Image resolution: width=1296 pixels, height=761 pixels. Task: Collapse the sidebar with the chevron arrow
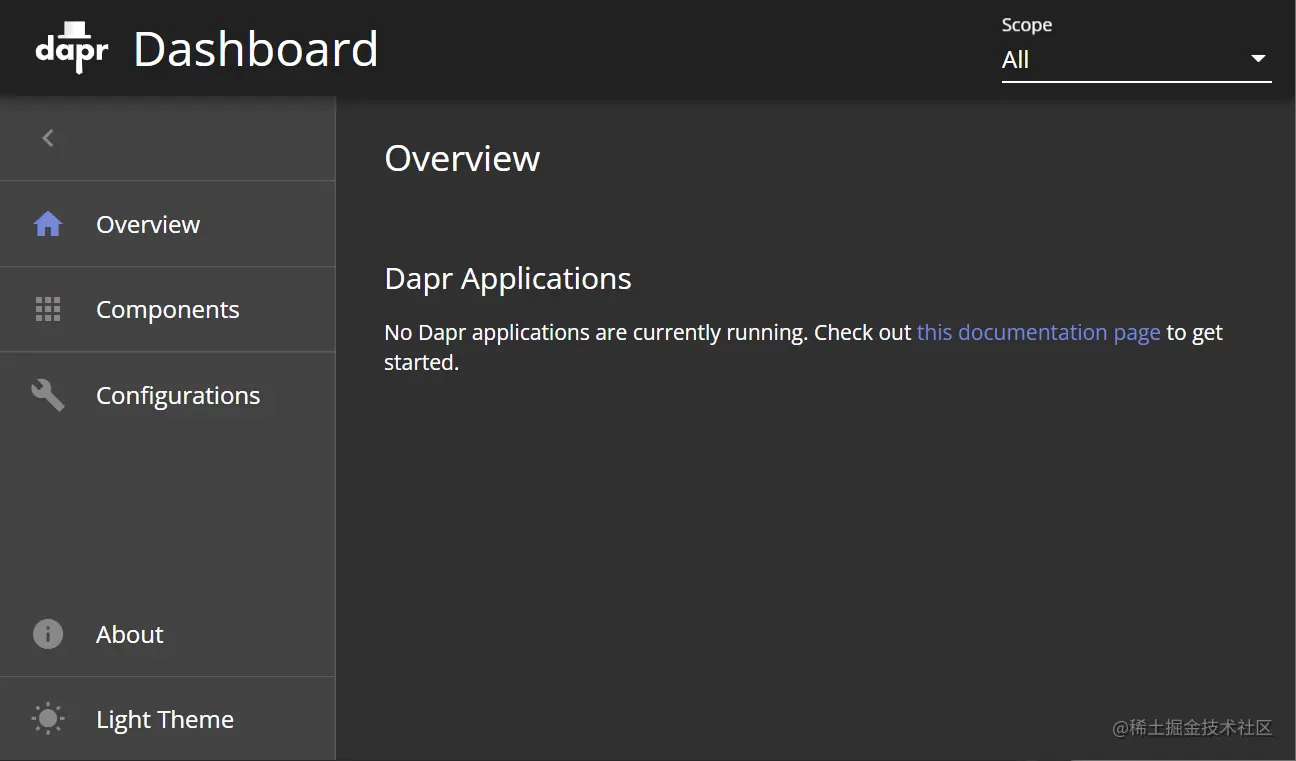[x=48, y=138]
